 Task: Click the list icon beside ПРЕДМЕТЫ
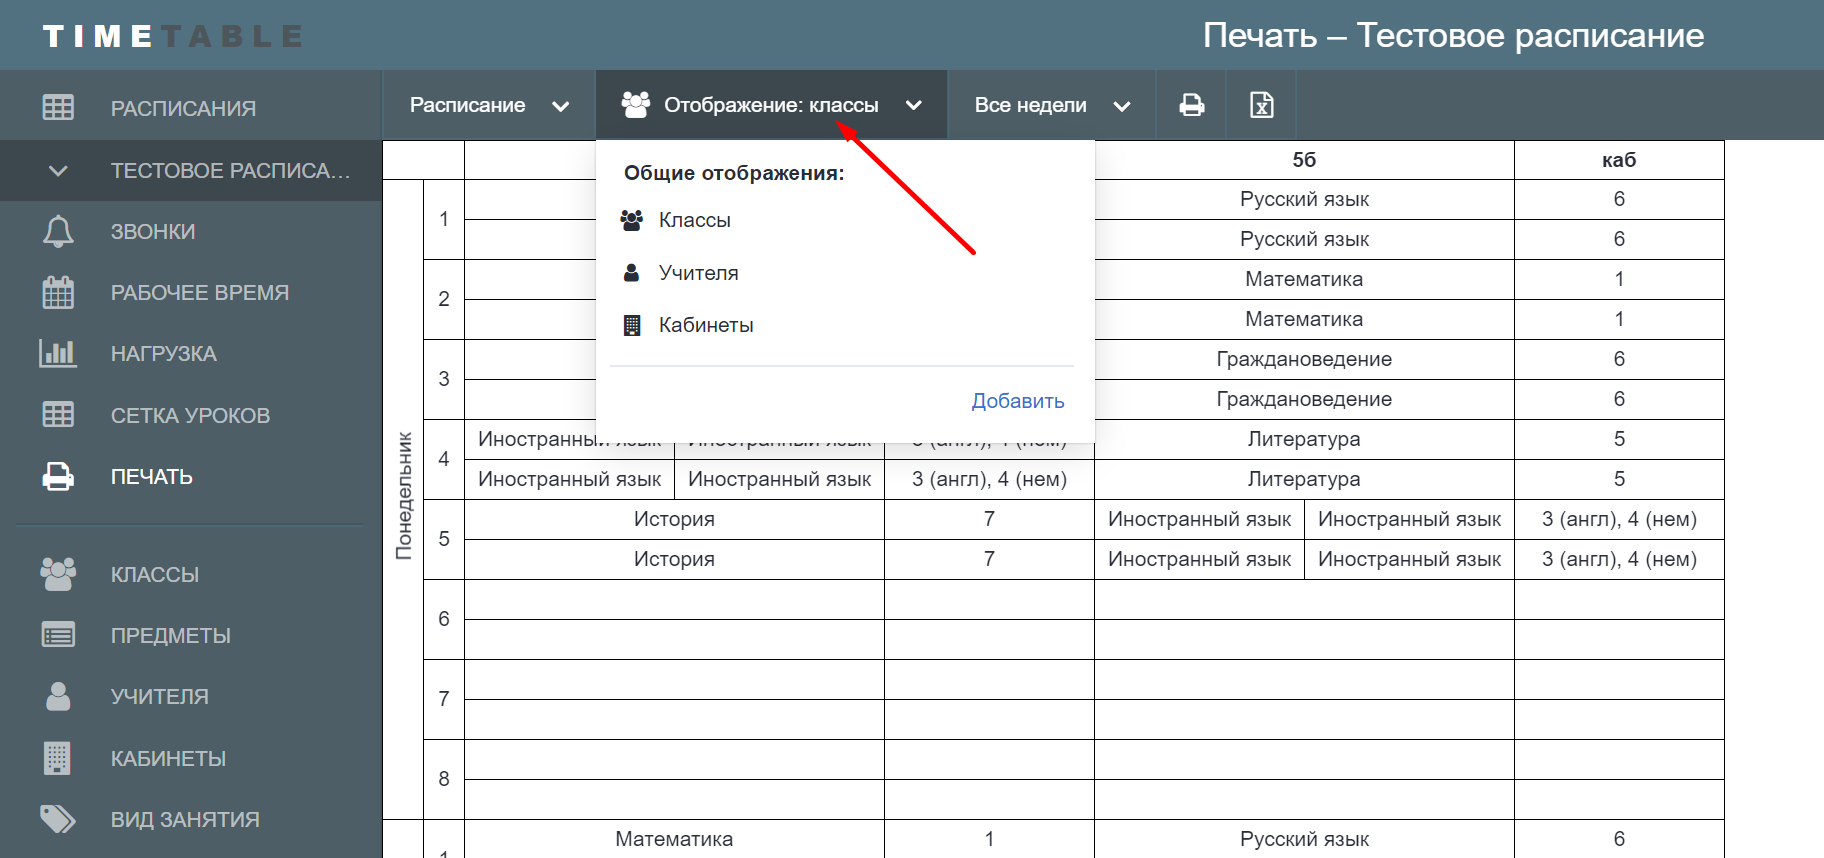point(58,635)
